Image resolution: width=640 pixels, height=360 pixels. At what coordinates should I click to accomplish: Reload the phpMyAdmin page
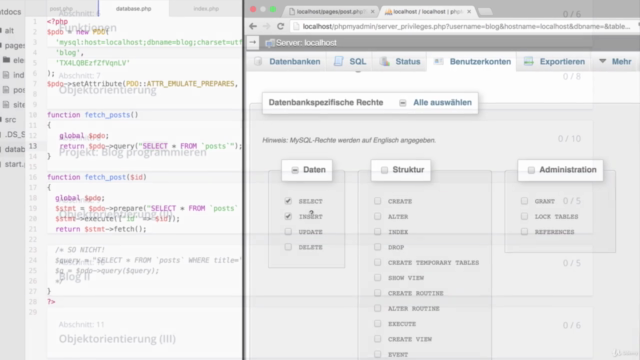pyautogui.click(x=280, y=26)
